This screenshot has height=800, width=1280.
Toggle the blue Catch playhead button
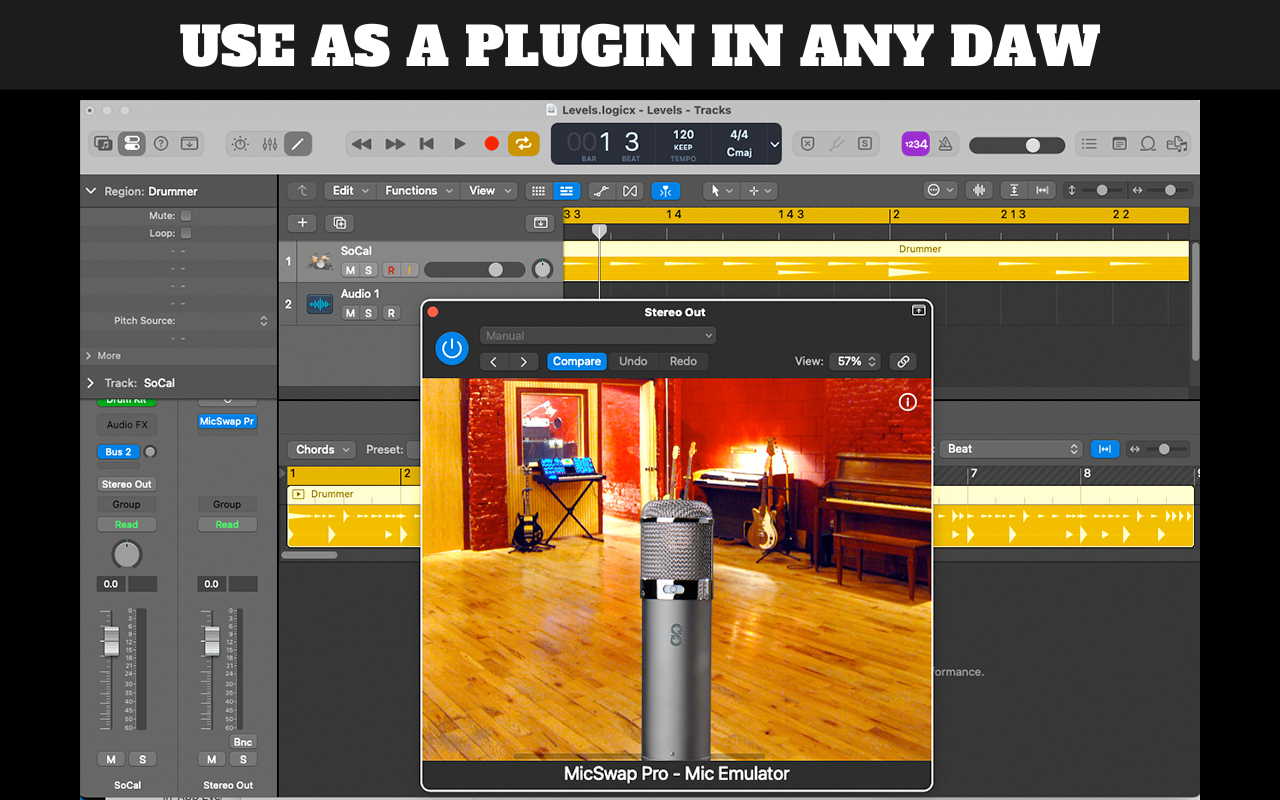coord(665,191)
